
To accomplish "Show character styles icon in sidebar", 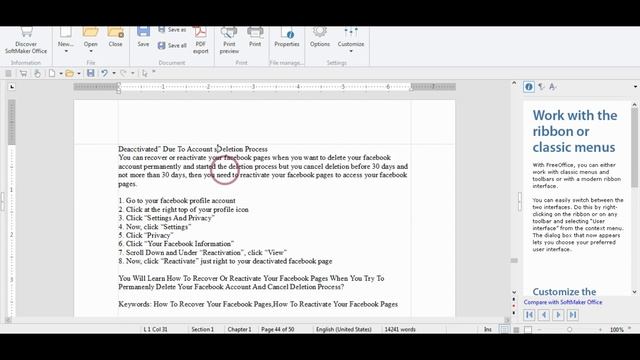I will [x=553, y=87].
